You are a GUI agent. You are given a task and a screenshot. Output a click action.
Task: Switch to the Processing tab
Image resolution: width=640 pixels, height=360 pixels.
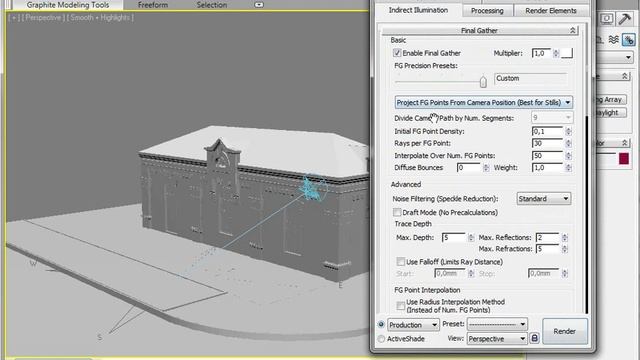click(487, 11)
